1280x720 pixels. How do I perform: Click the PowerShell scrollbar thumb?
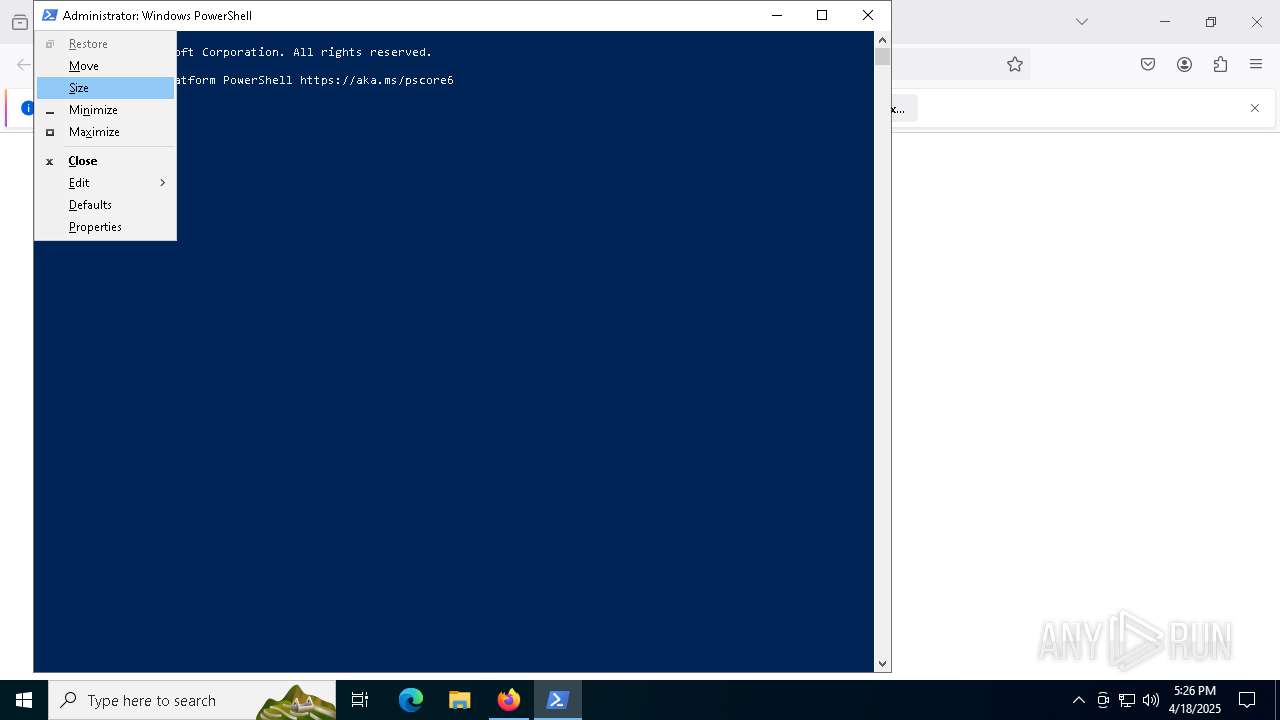[x=882, y=57]
